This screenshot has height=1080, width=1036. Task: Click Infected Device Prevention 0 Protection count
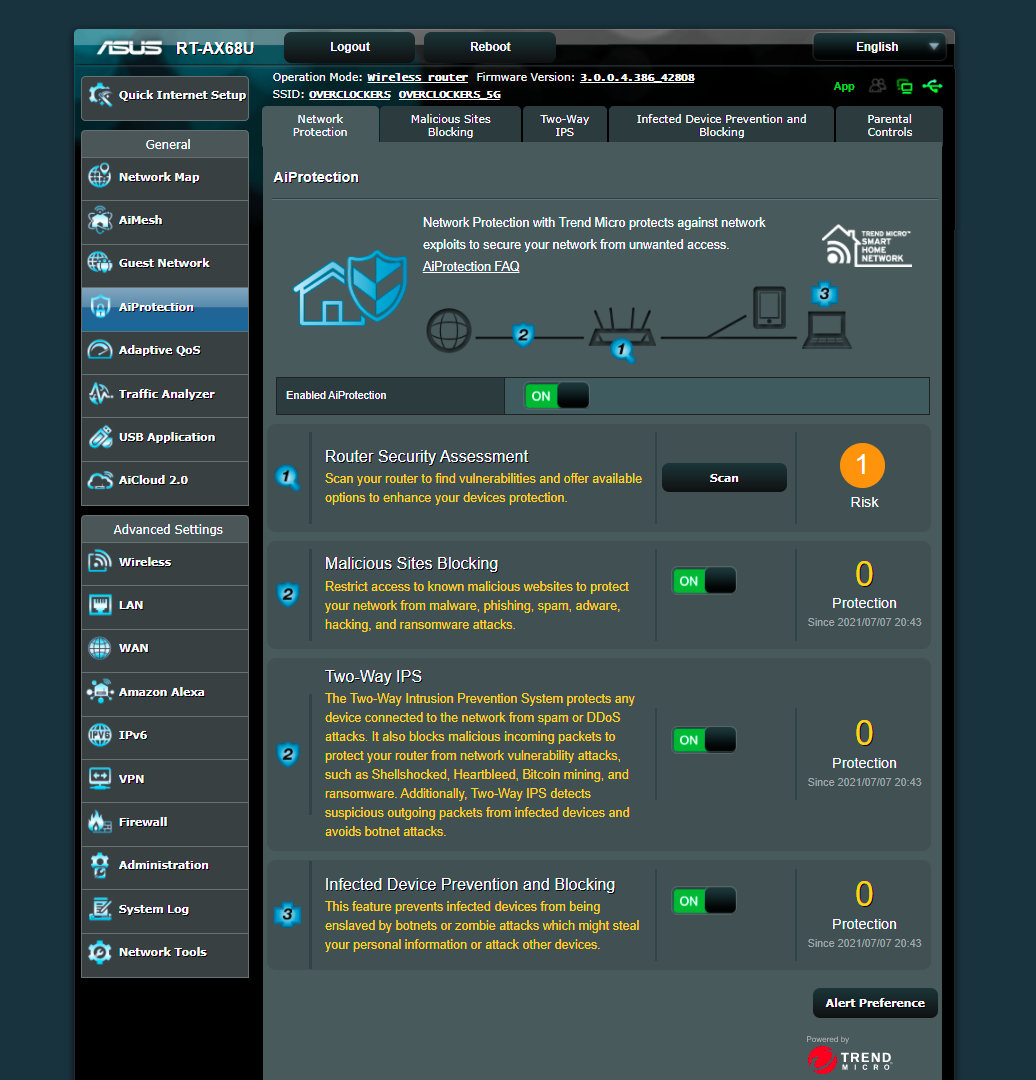(x=864, y=894)
